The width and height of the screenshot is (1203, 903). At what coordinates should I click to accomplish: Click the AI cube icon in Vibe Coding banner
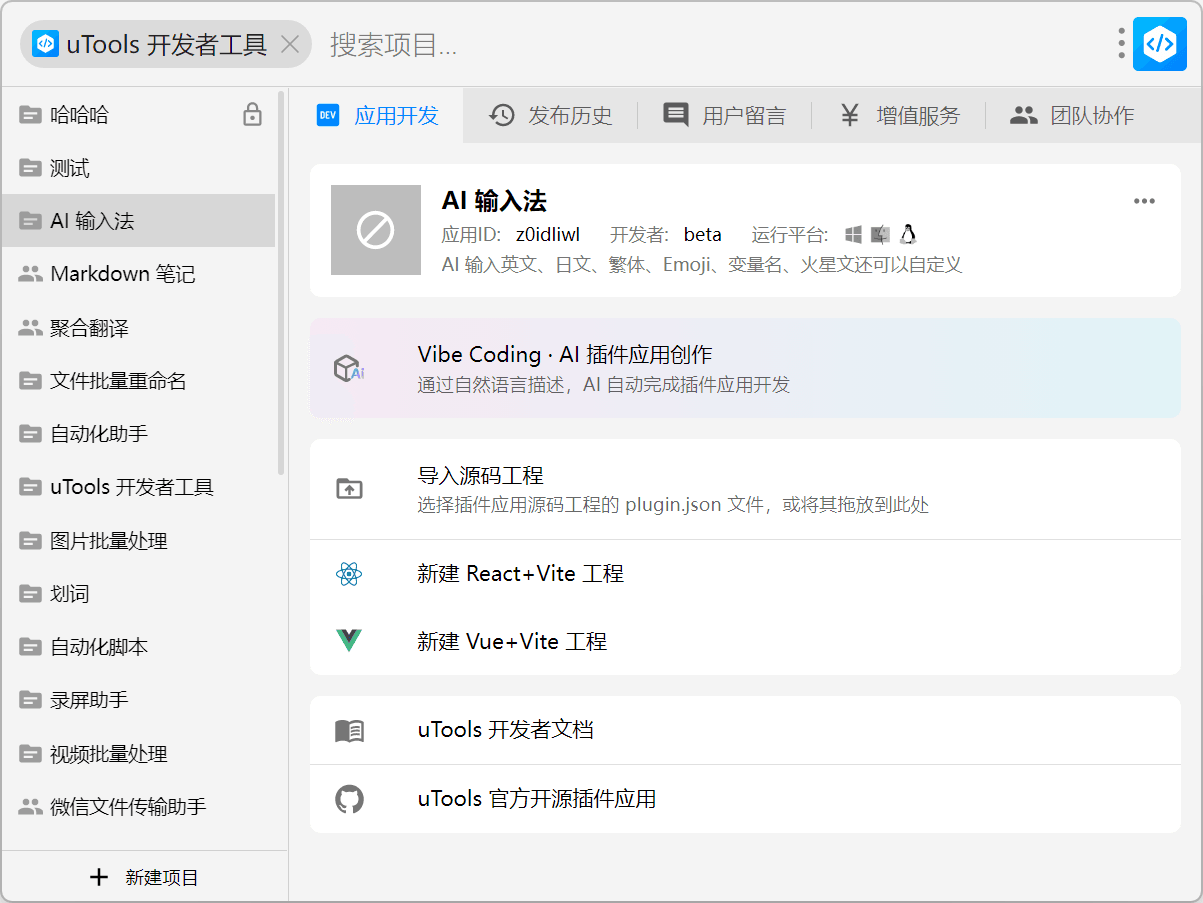349,368
